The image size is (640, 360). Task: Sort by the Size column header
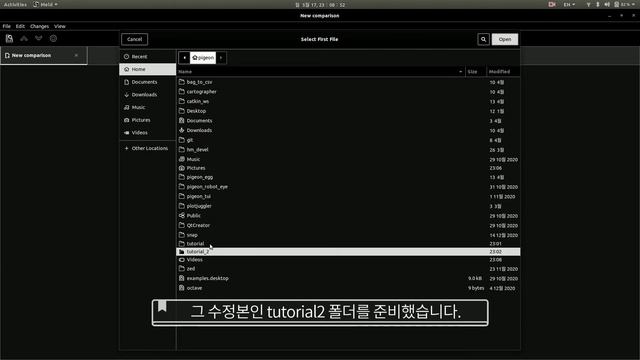point(476,71)
